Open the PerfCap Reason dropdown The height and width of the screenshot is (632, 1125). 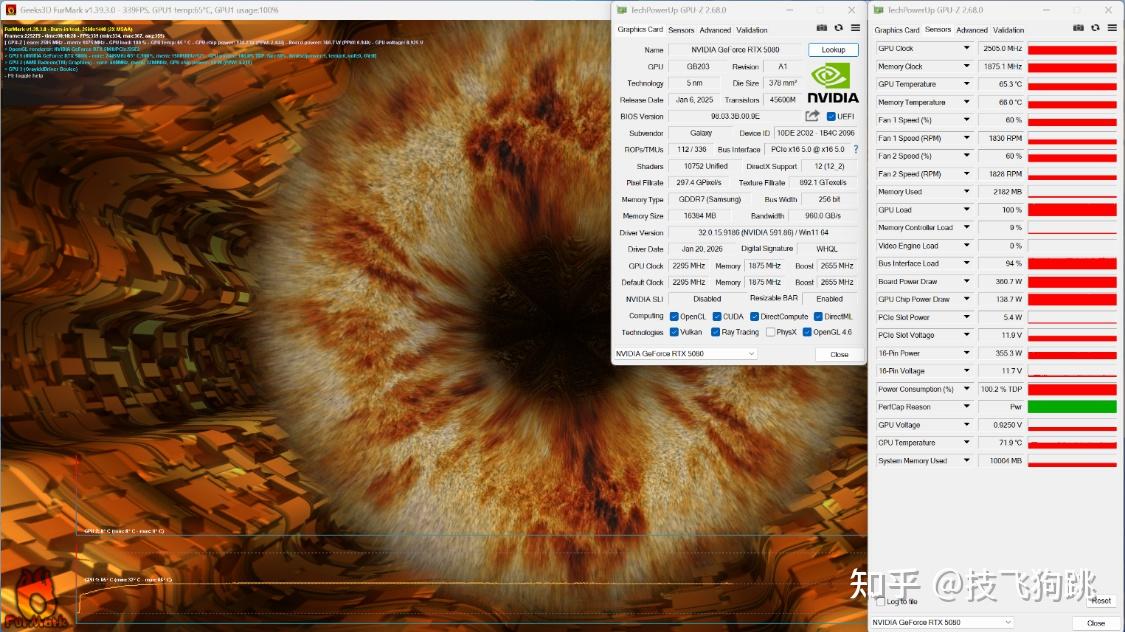(x=966, y=407)
